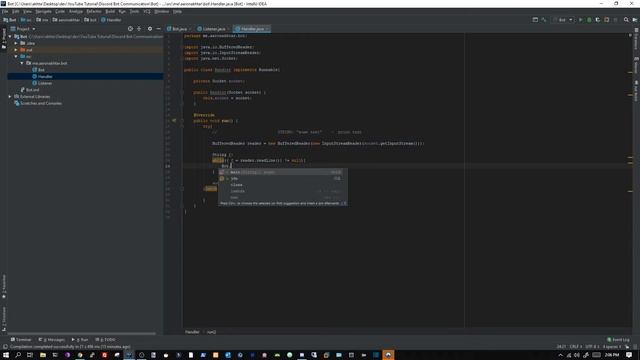Open the Run menu
640x360 pixels.
pos(122,11)
